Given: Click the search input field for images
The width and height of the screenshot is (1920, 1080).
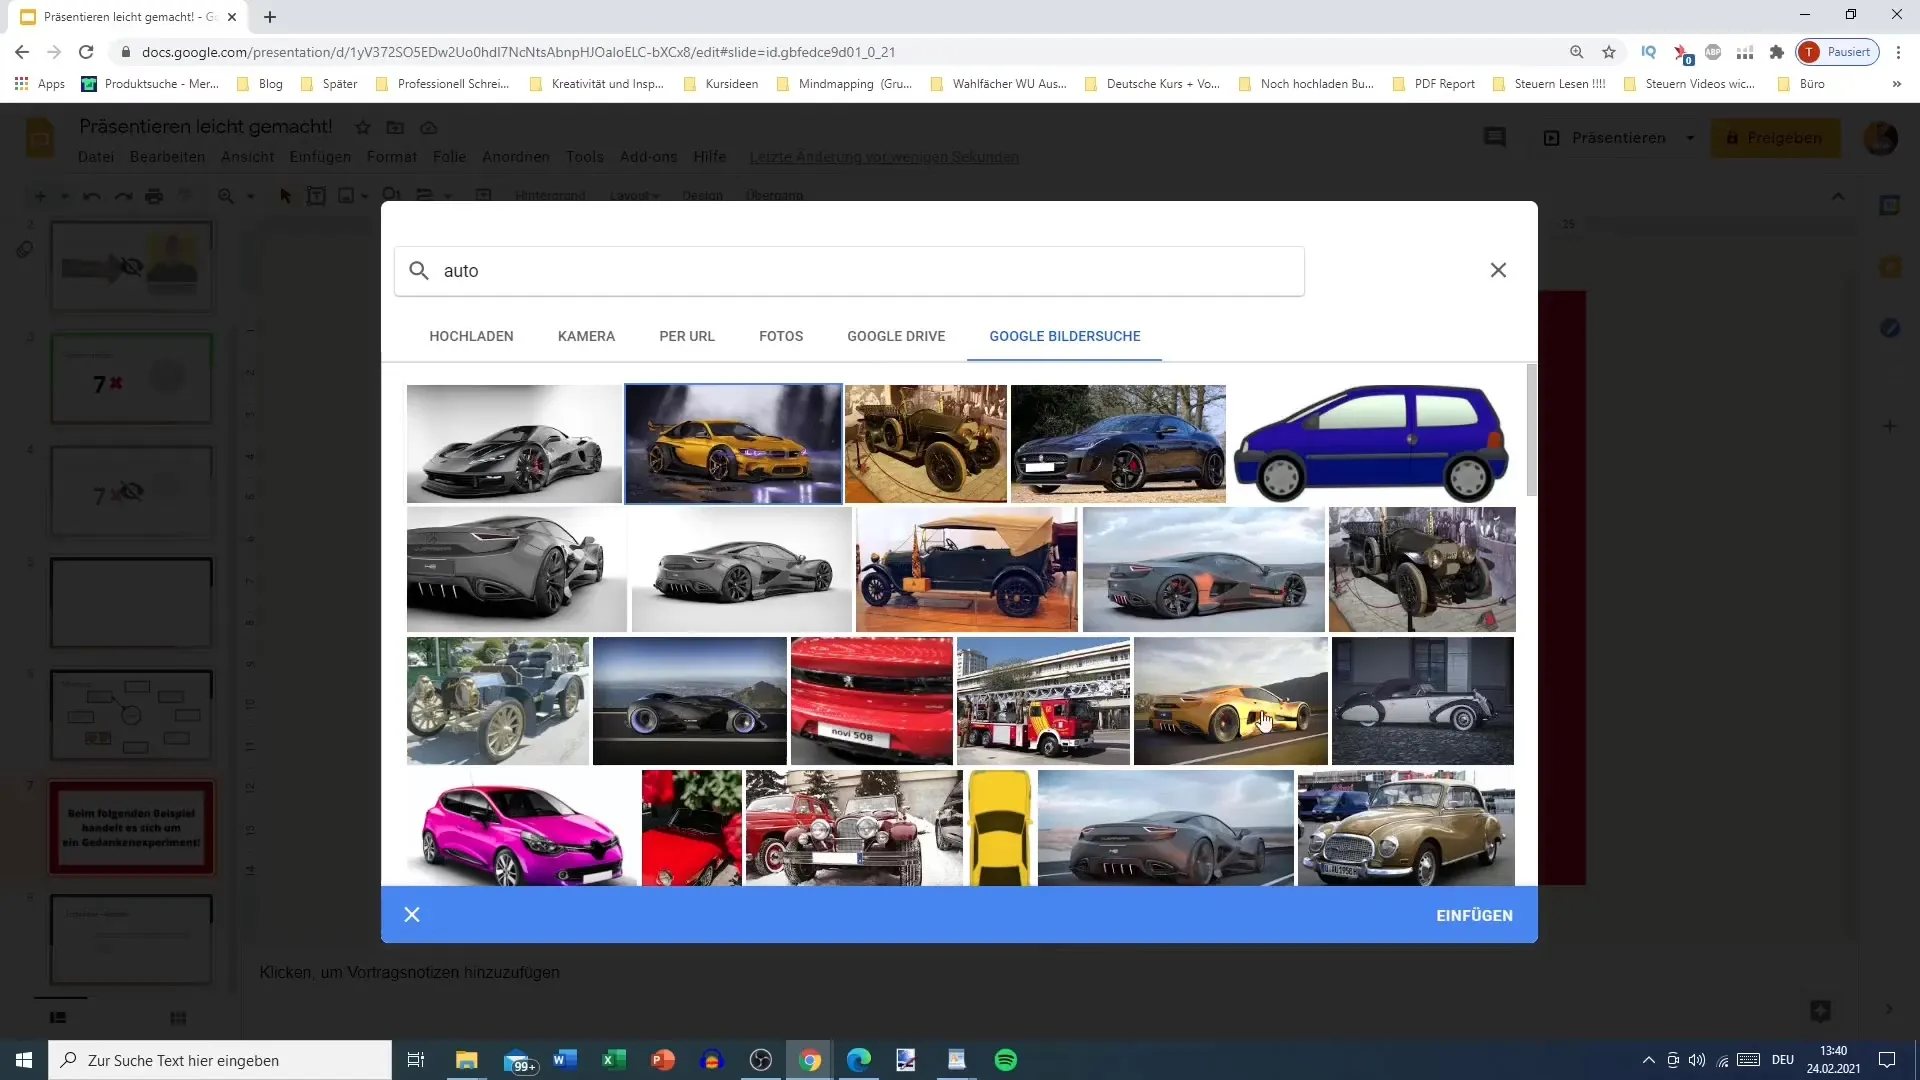Looking at the screenshot, I should coord(853,270).
